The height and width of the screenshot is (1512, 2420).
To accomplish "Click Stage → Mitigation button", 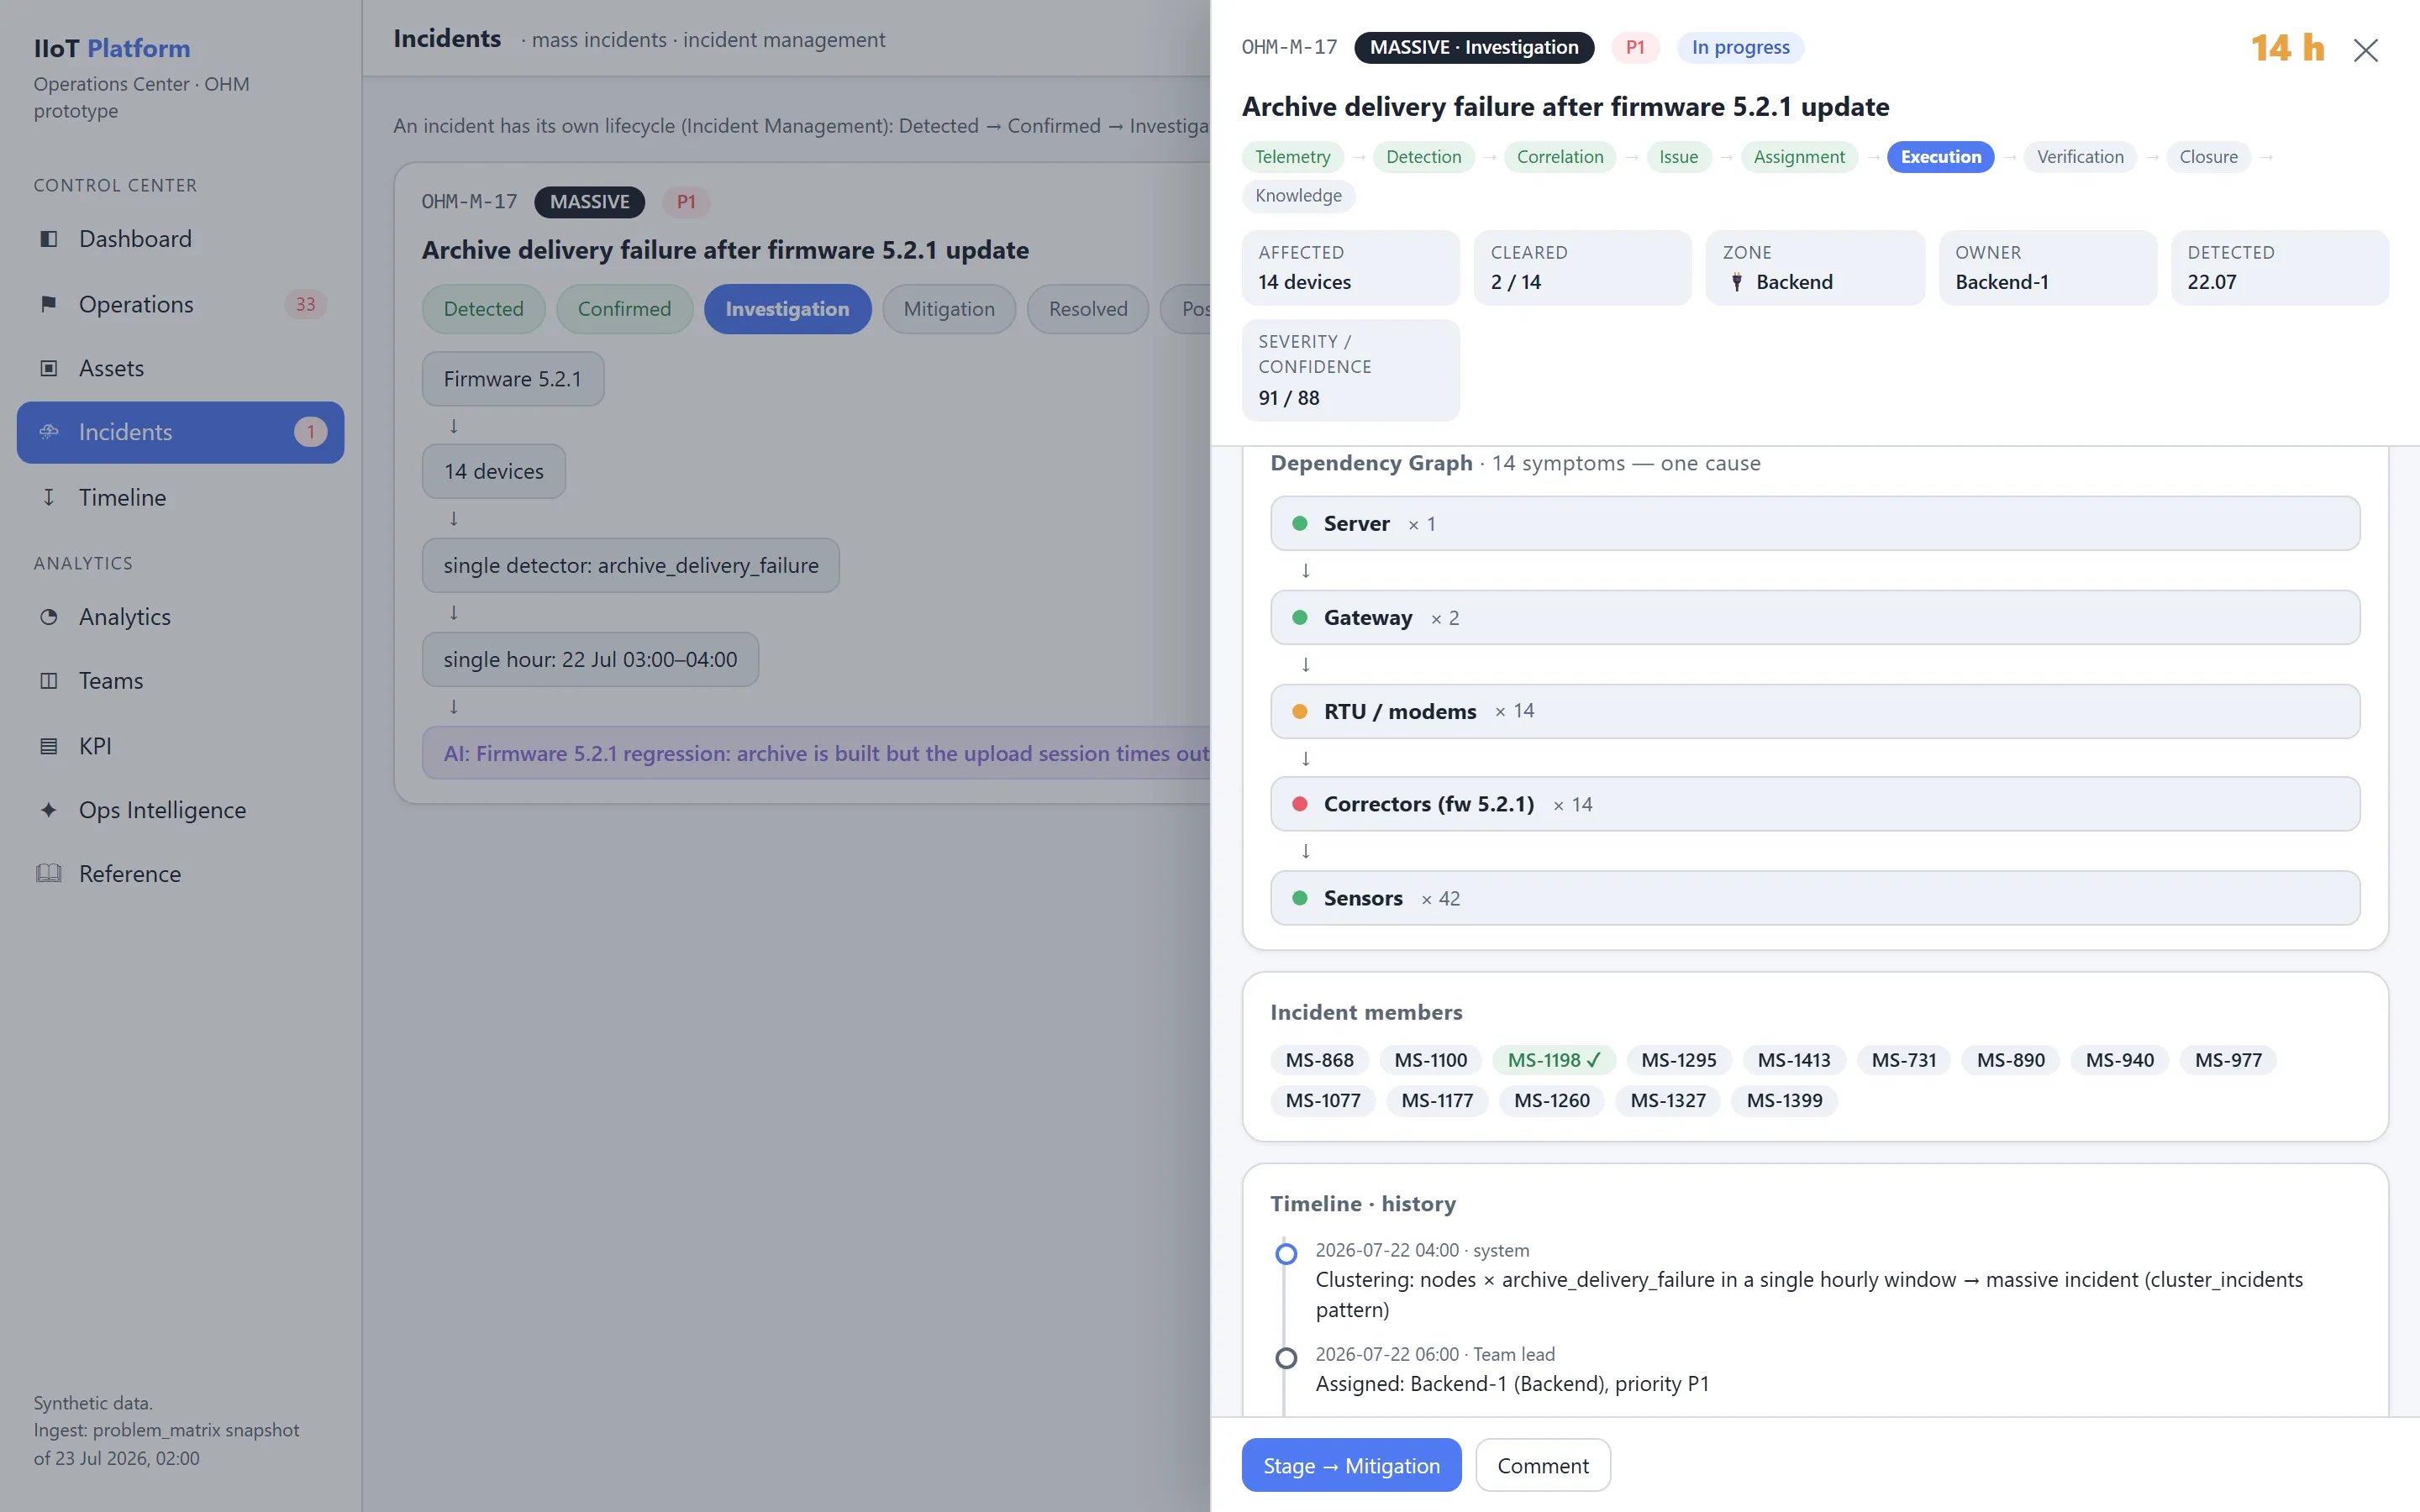I will click(x=1351, y=1465).
